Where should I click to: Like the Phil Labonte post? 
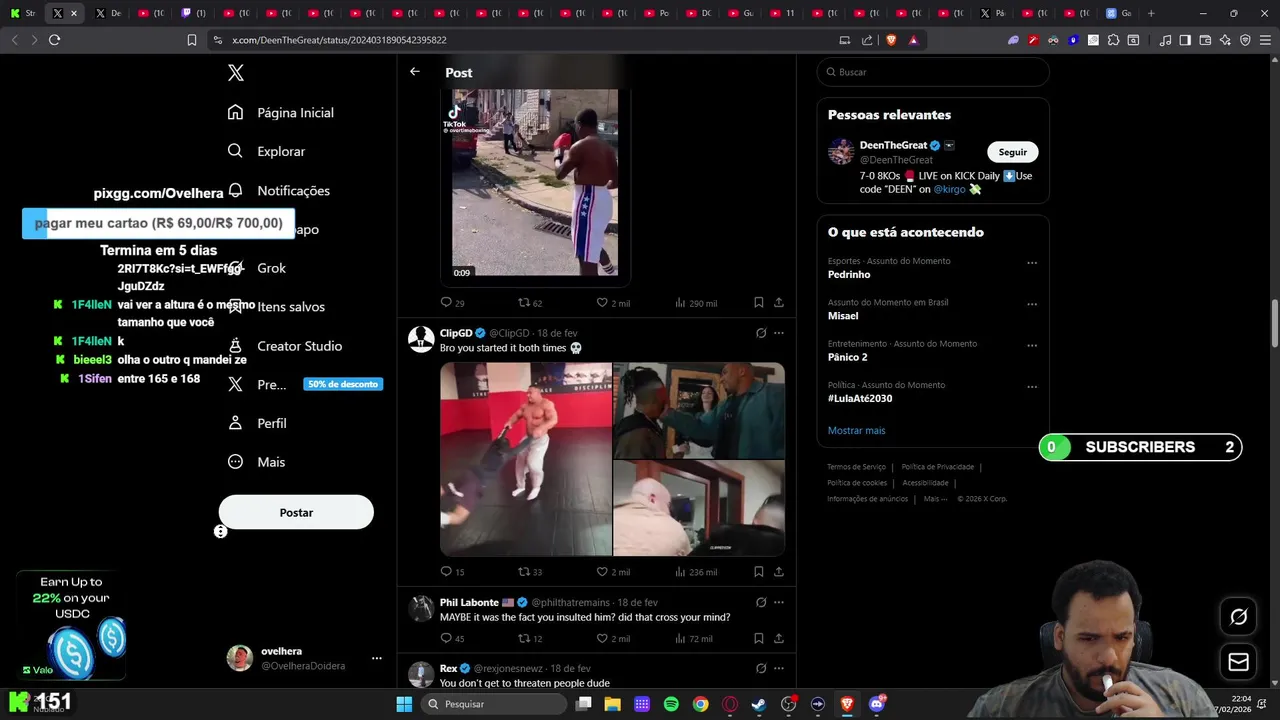coord(601,639)
